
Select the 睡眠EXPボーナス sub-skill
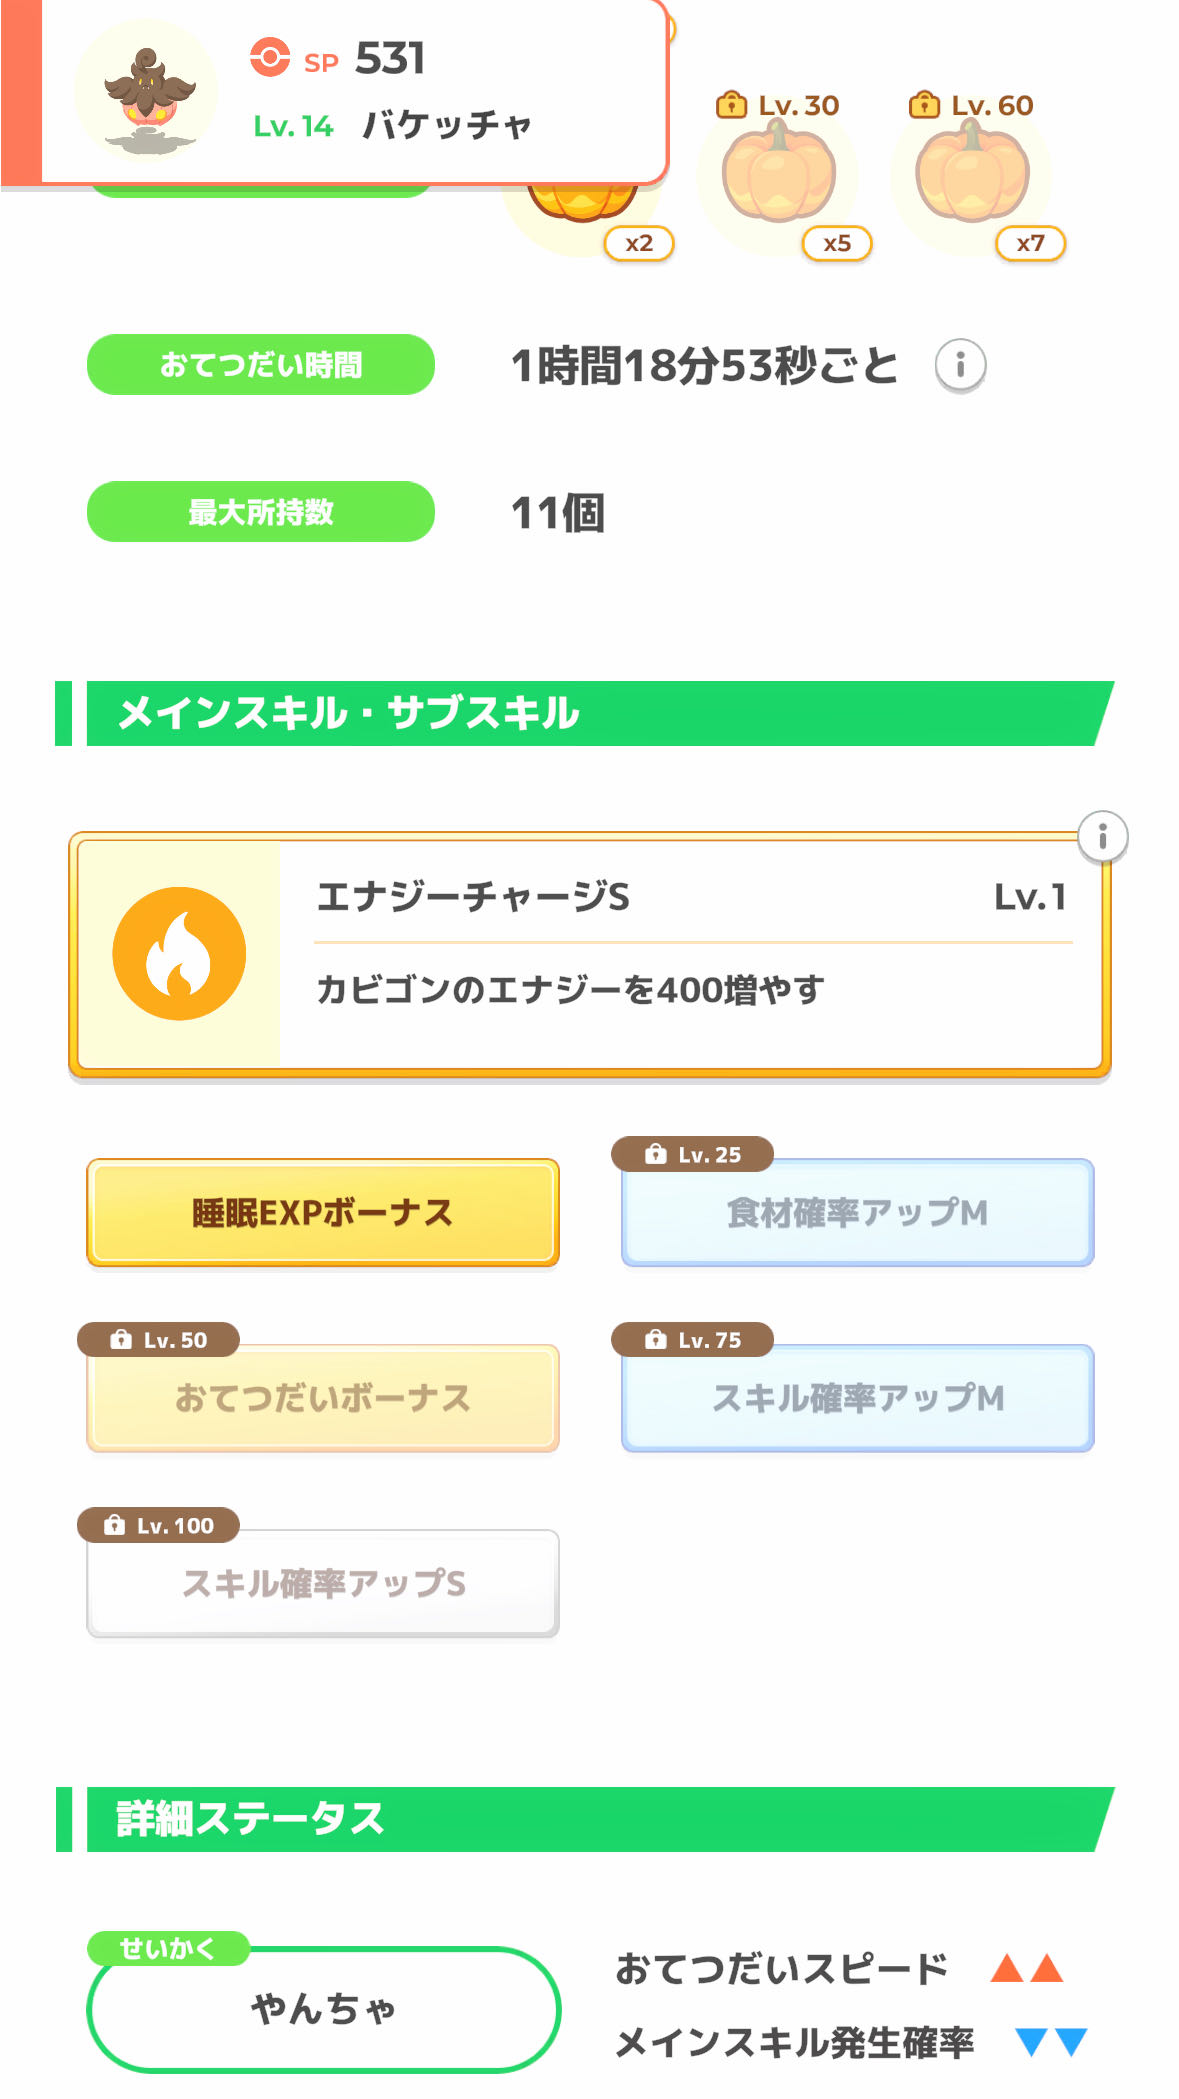[322, 1213]
